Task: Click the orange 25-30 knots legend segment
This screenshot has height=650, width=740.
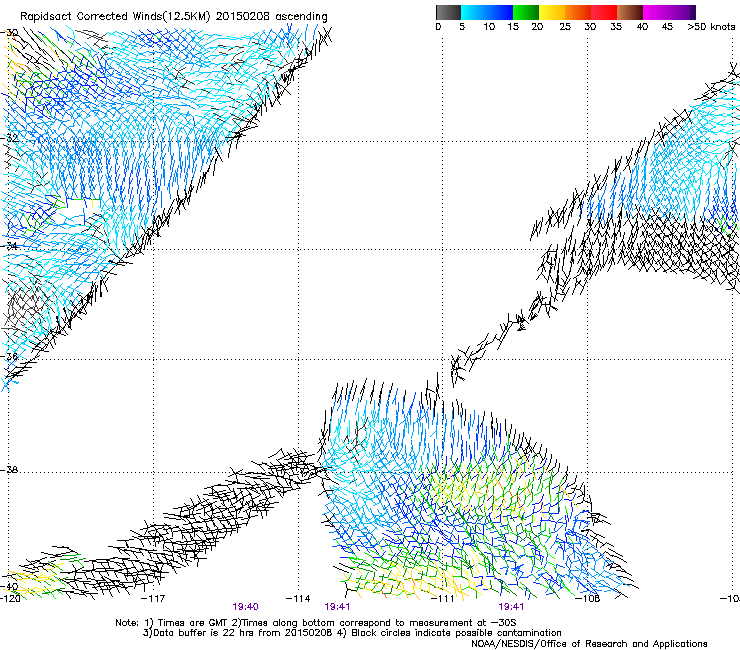Action: [x=578, y=12]
